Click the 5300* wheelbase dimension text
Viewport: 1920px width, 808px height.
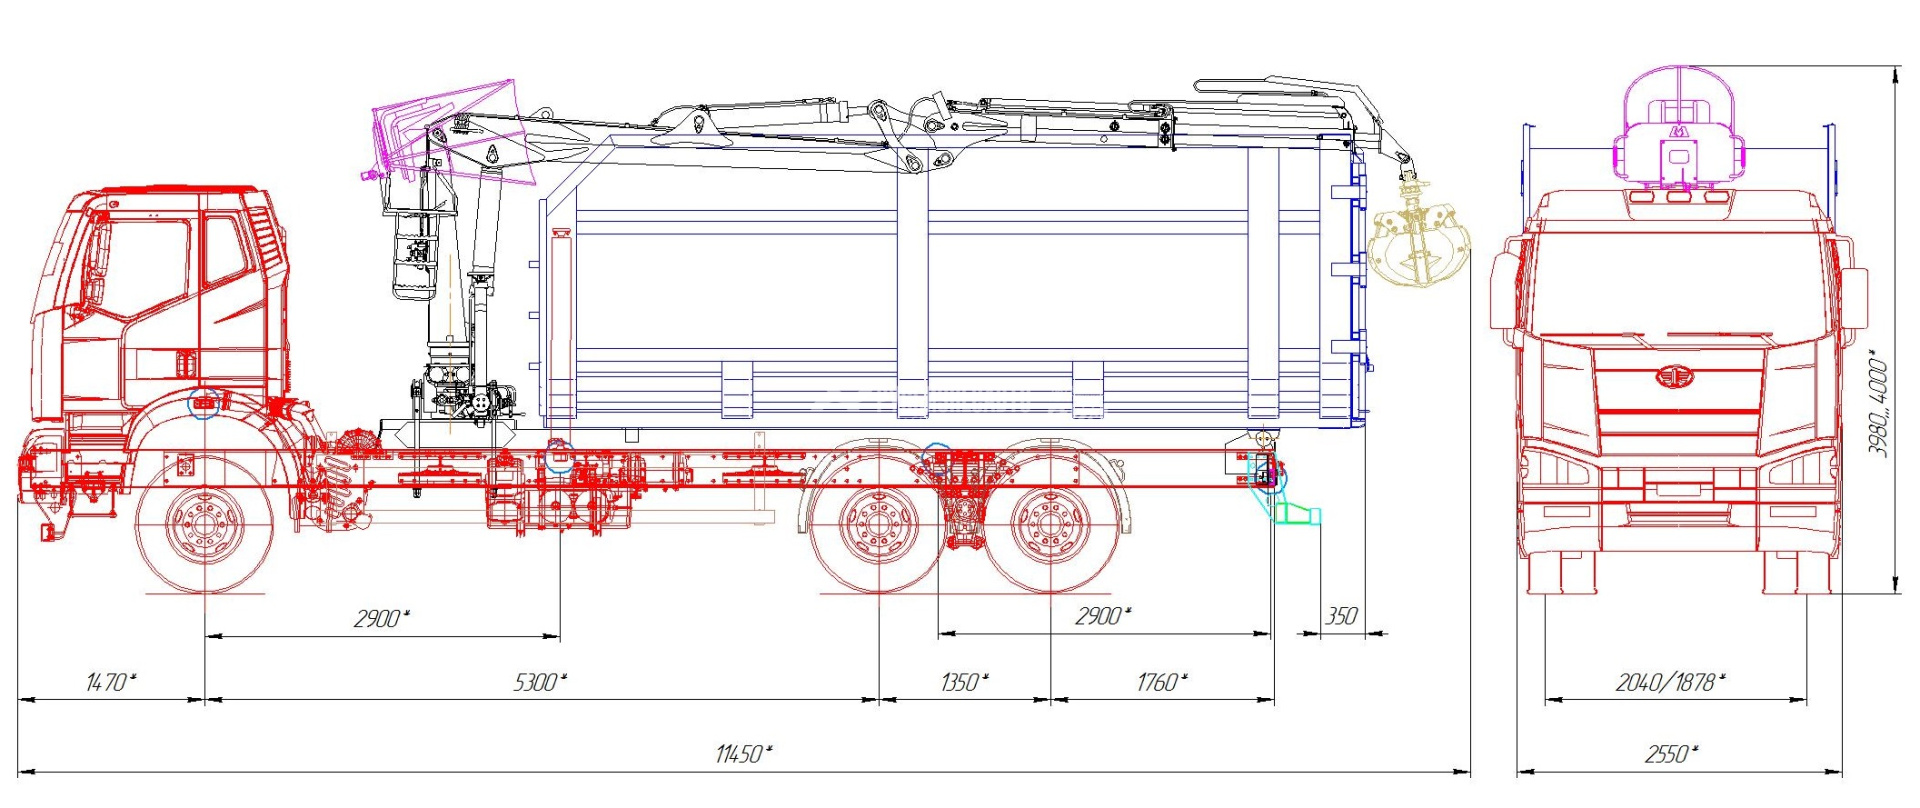pyautogui.click(x=540, y=682)
